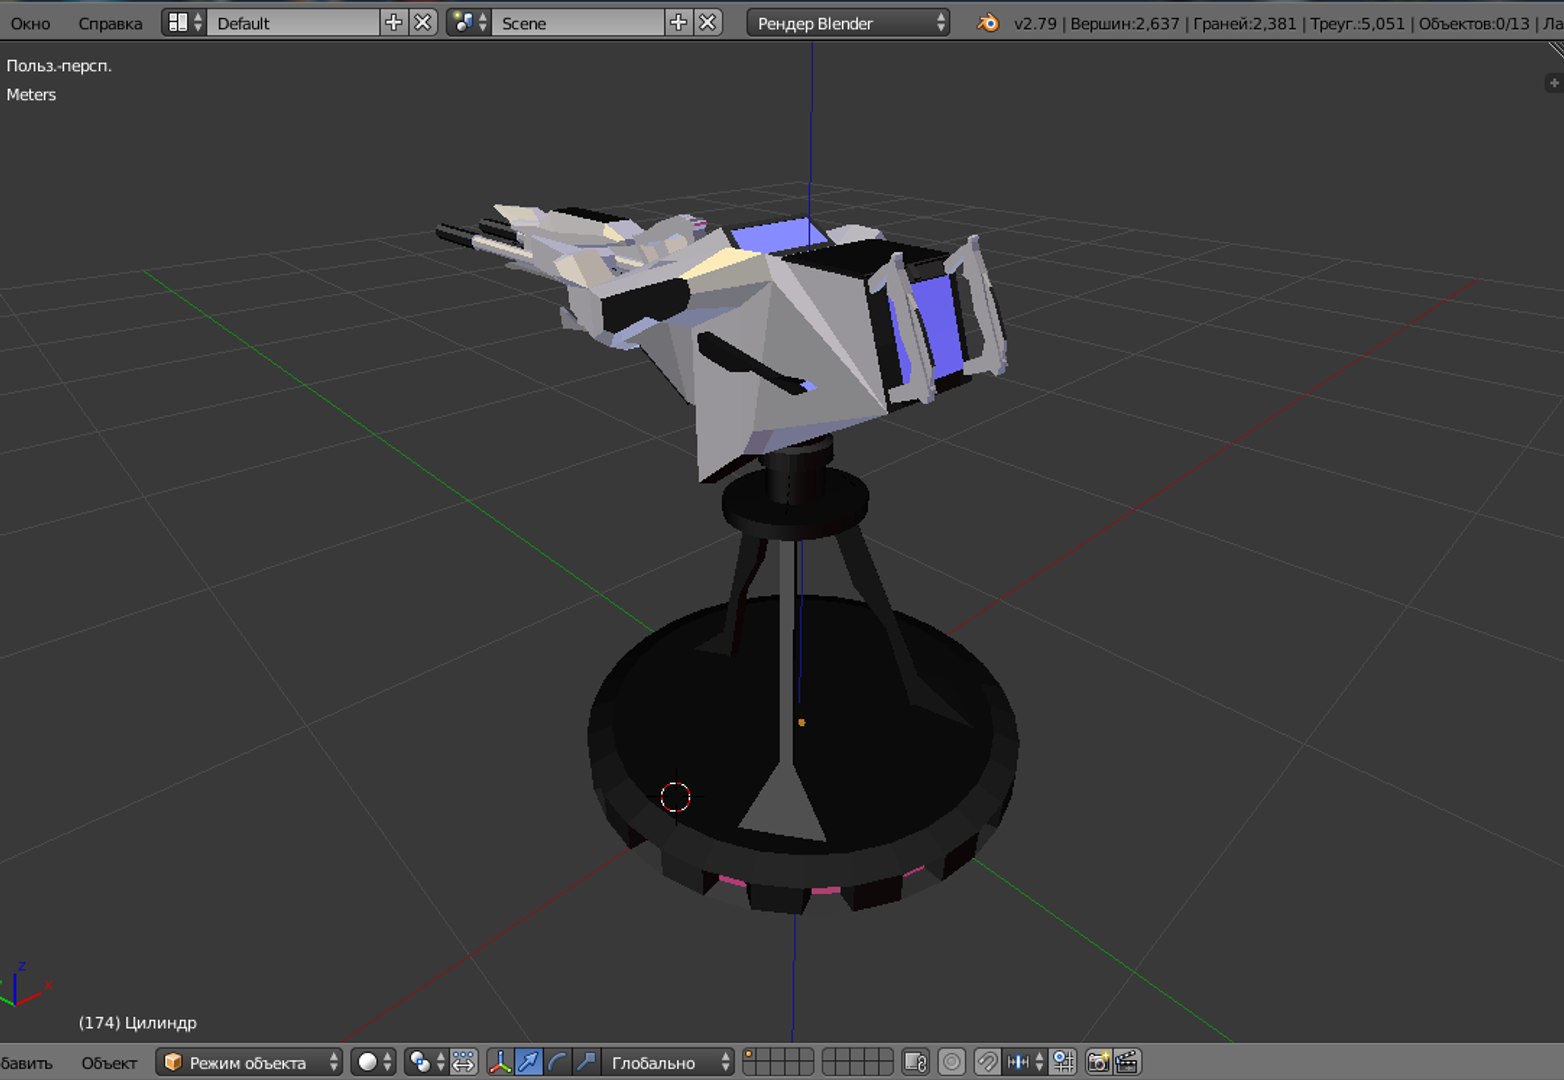Expand the properties region plus icon
The width and height of the screenshot is (1564, 1080).
pos(1553,83)
